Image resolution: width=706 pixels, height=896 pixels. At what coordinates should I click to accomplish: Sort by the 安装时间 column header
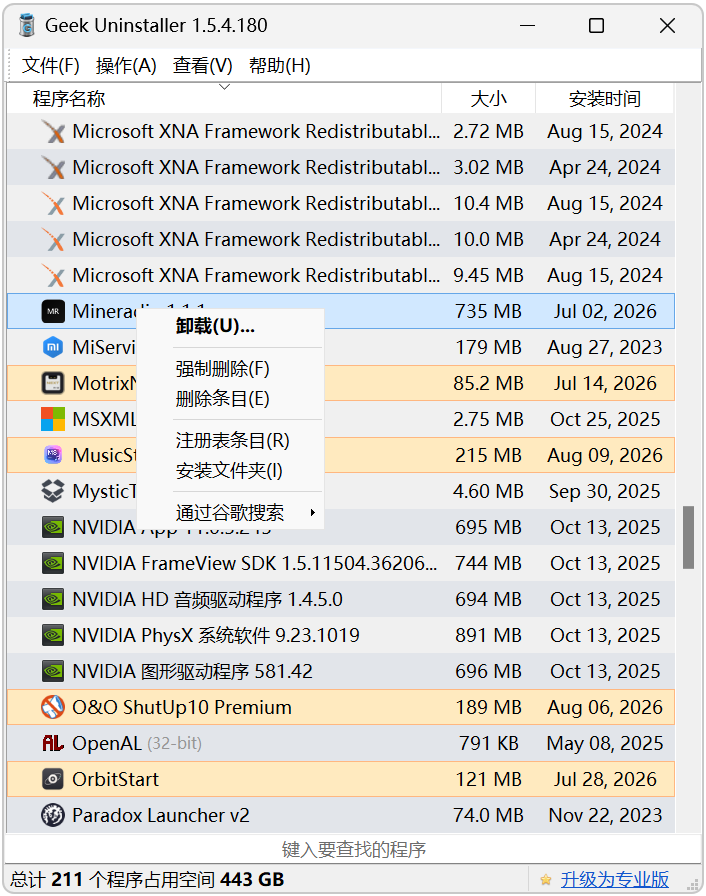pyautogui.click(x=604, y=98)
